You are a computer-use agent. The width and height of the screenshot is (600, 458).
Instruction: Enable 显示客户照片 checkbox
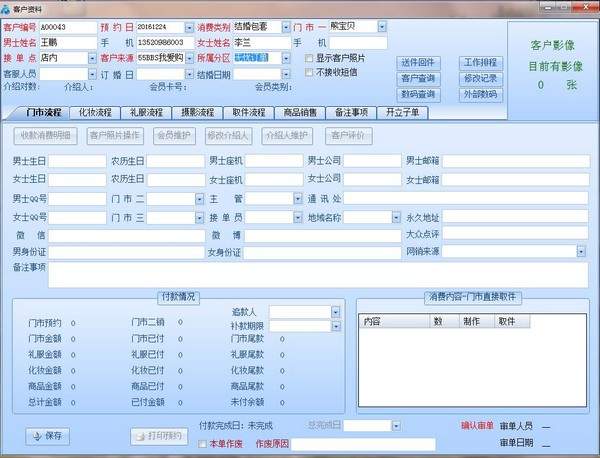(x=309, y=58)
